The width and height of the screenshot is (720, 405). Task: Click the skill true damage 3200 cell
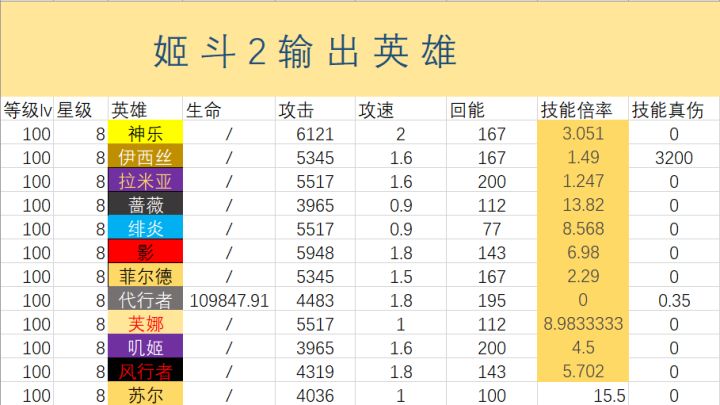tap(674, 158)
